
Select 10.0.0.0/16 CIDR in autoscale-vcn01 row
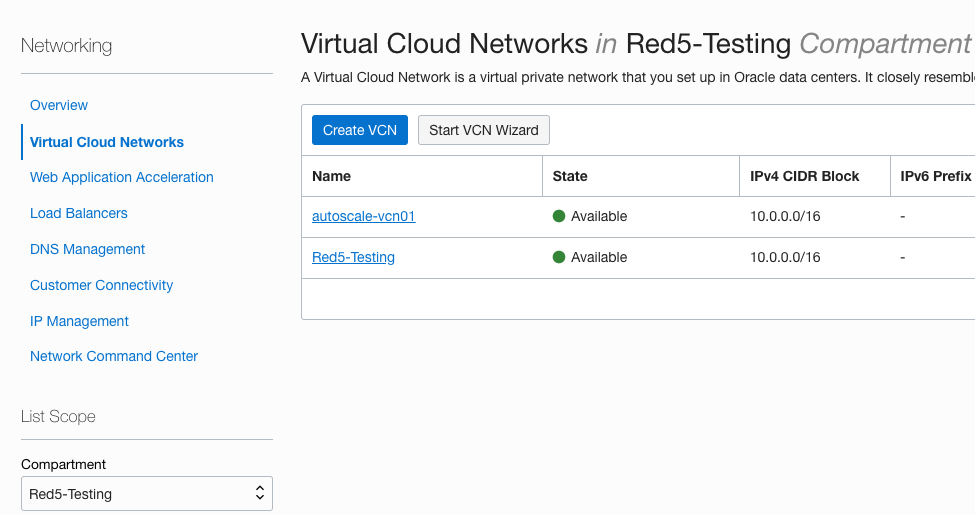pos(785,216)
